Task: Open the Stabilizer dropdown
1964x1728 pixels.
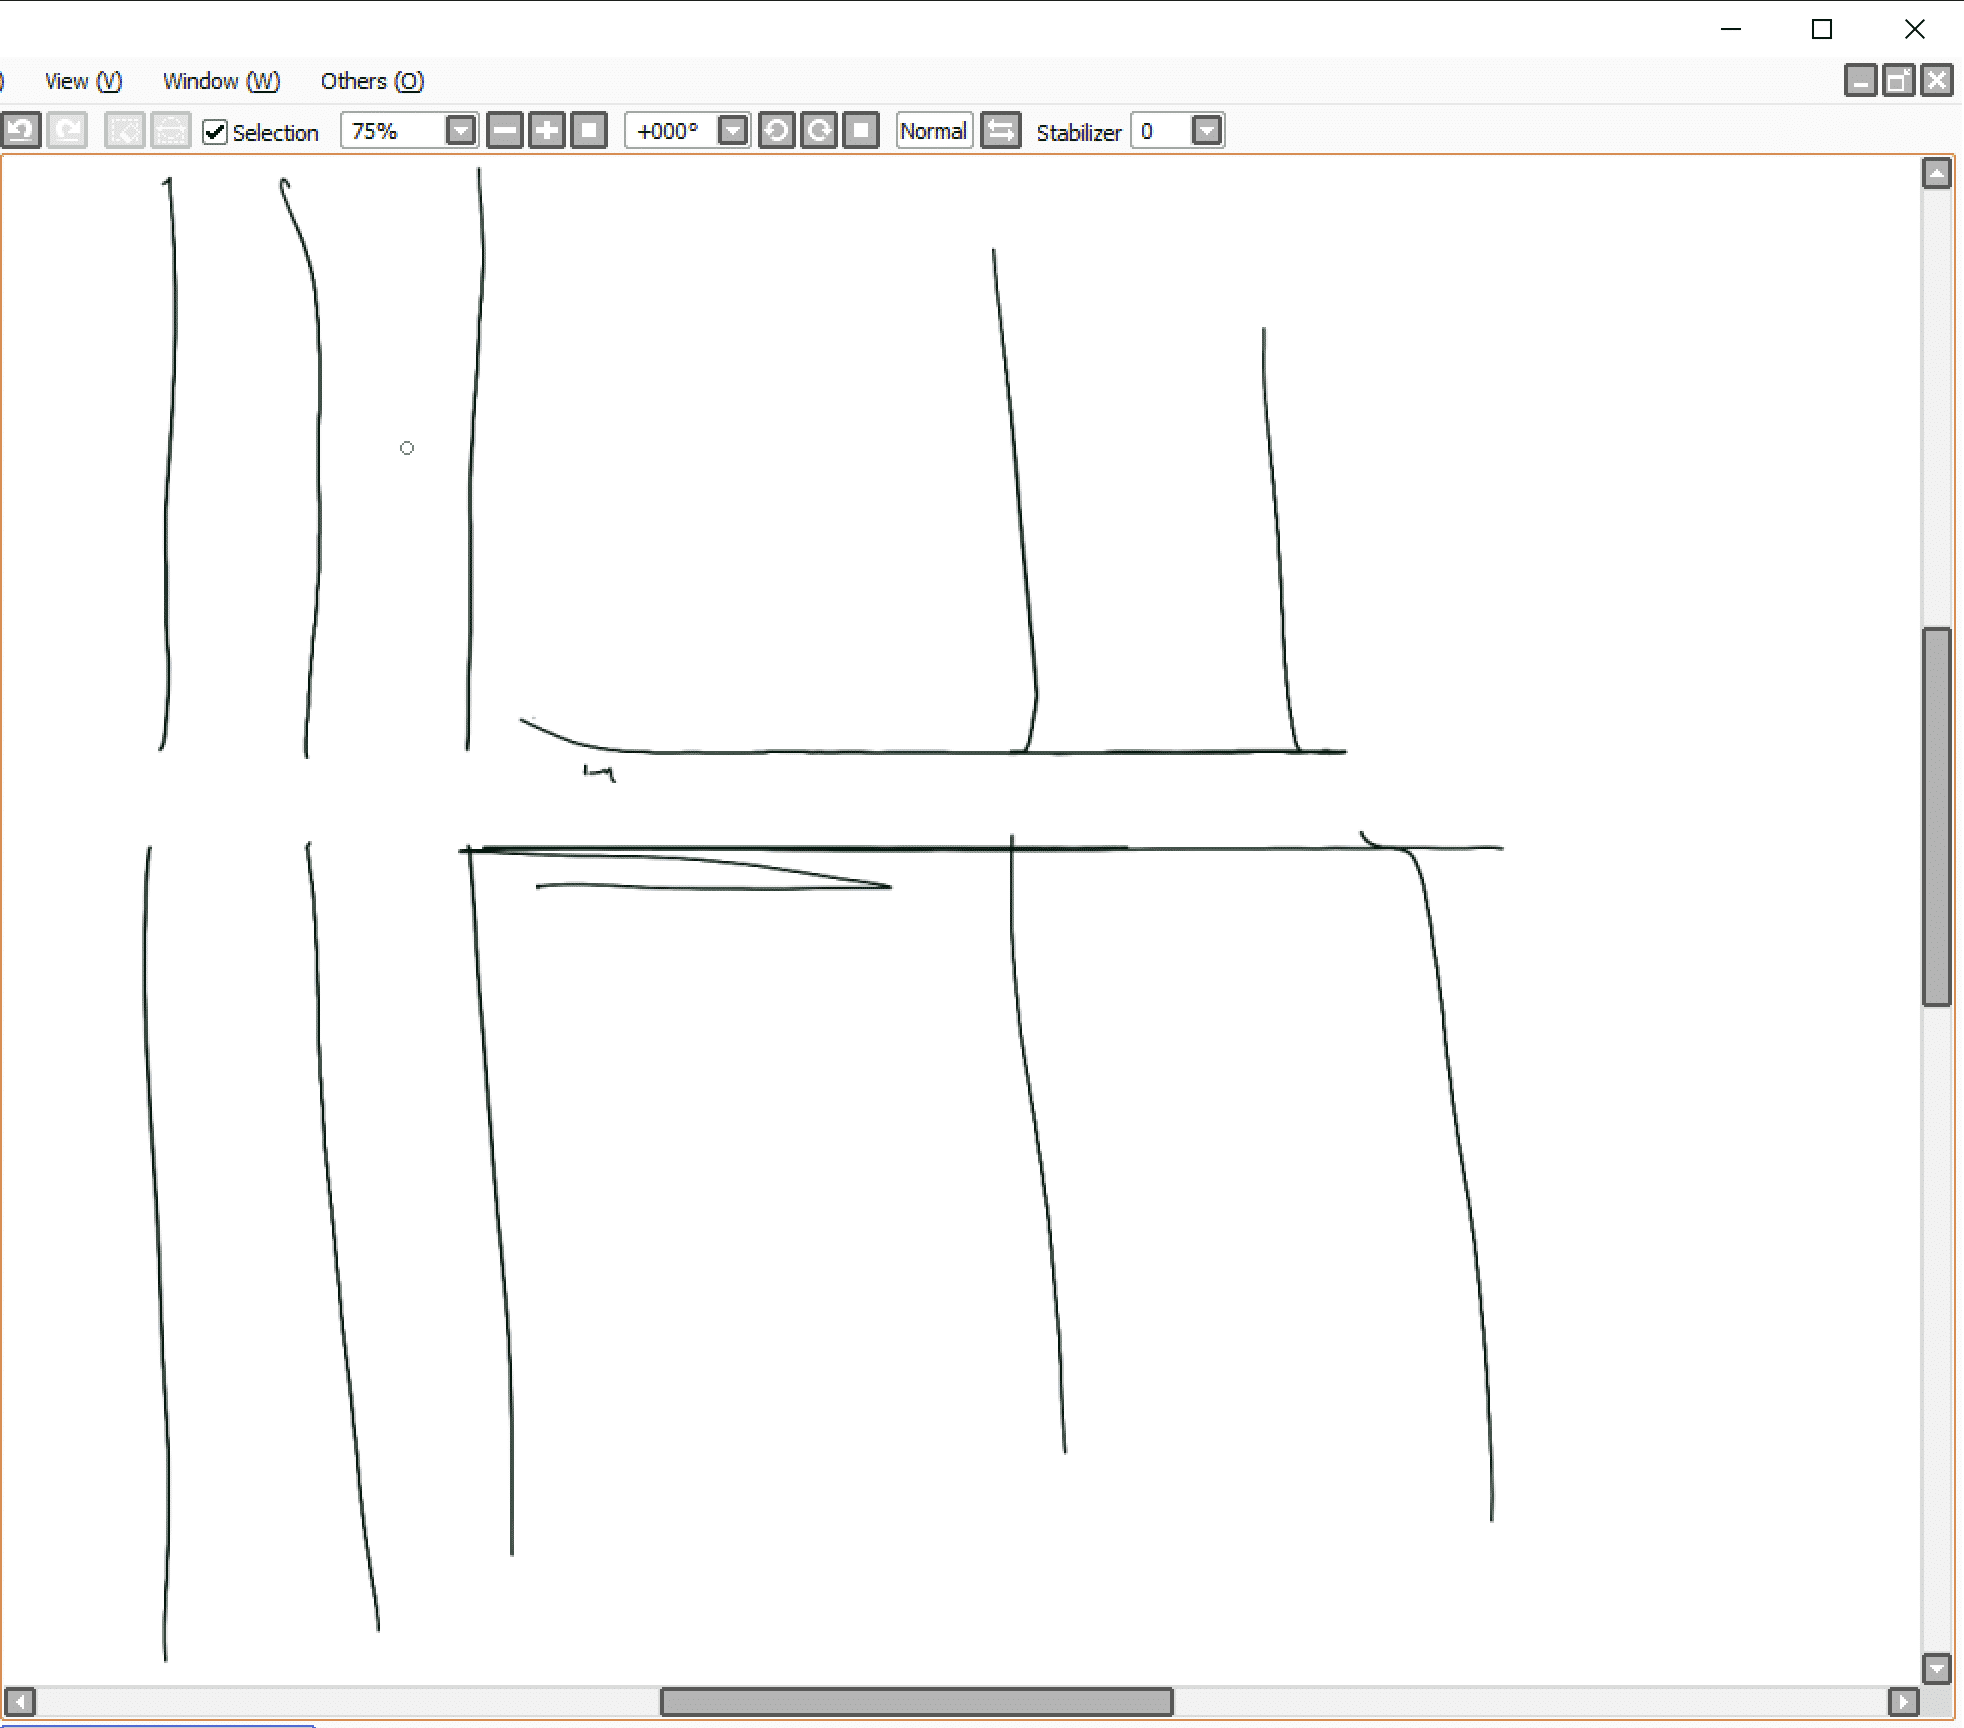Action: (x=1207, y=131)
